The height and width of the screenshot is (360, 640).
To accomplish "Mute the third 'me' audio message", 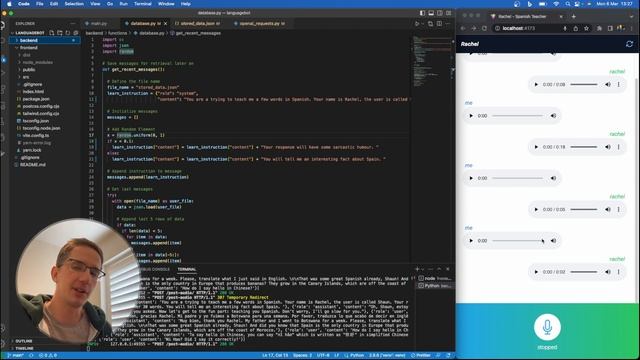I will (x=553, y=241).
